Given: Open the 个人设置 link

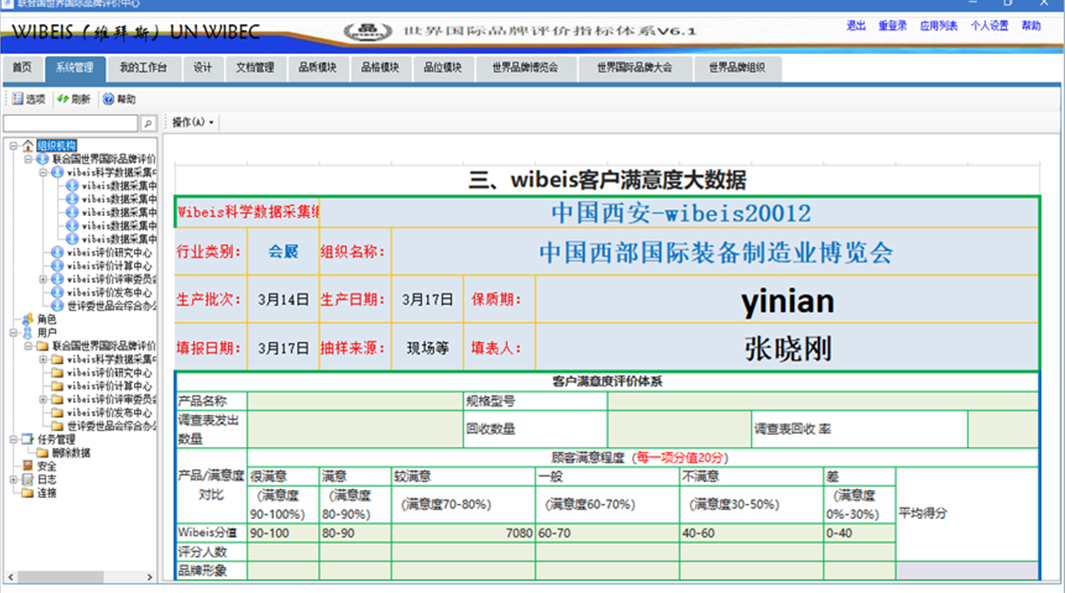Looking at the screenshot, I should pyautogui.click(x=990, y=26).
